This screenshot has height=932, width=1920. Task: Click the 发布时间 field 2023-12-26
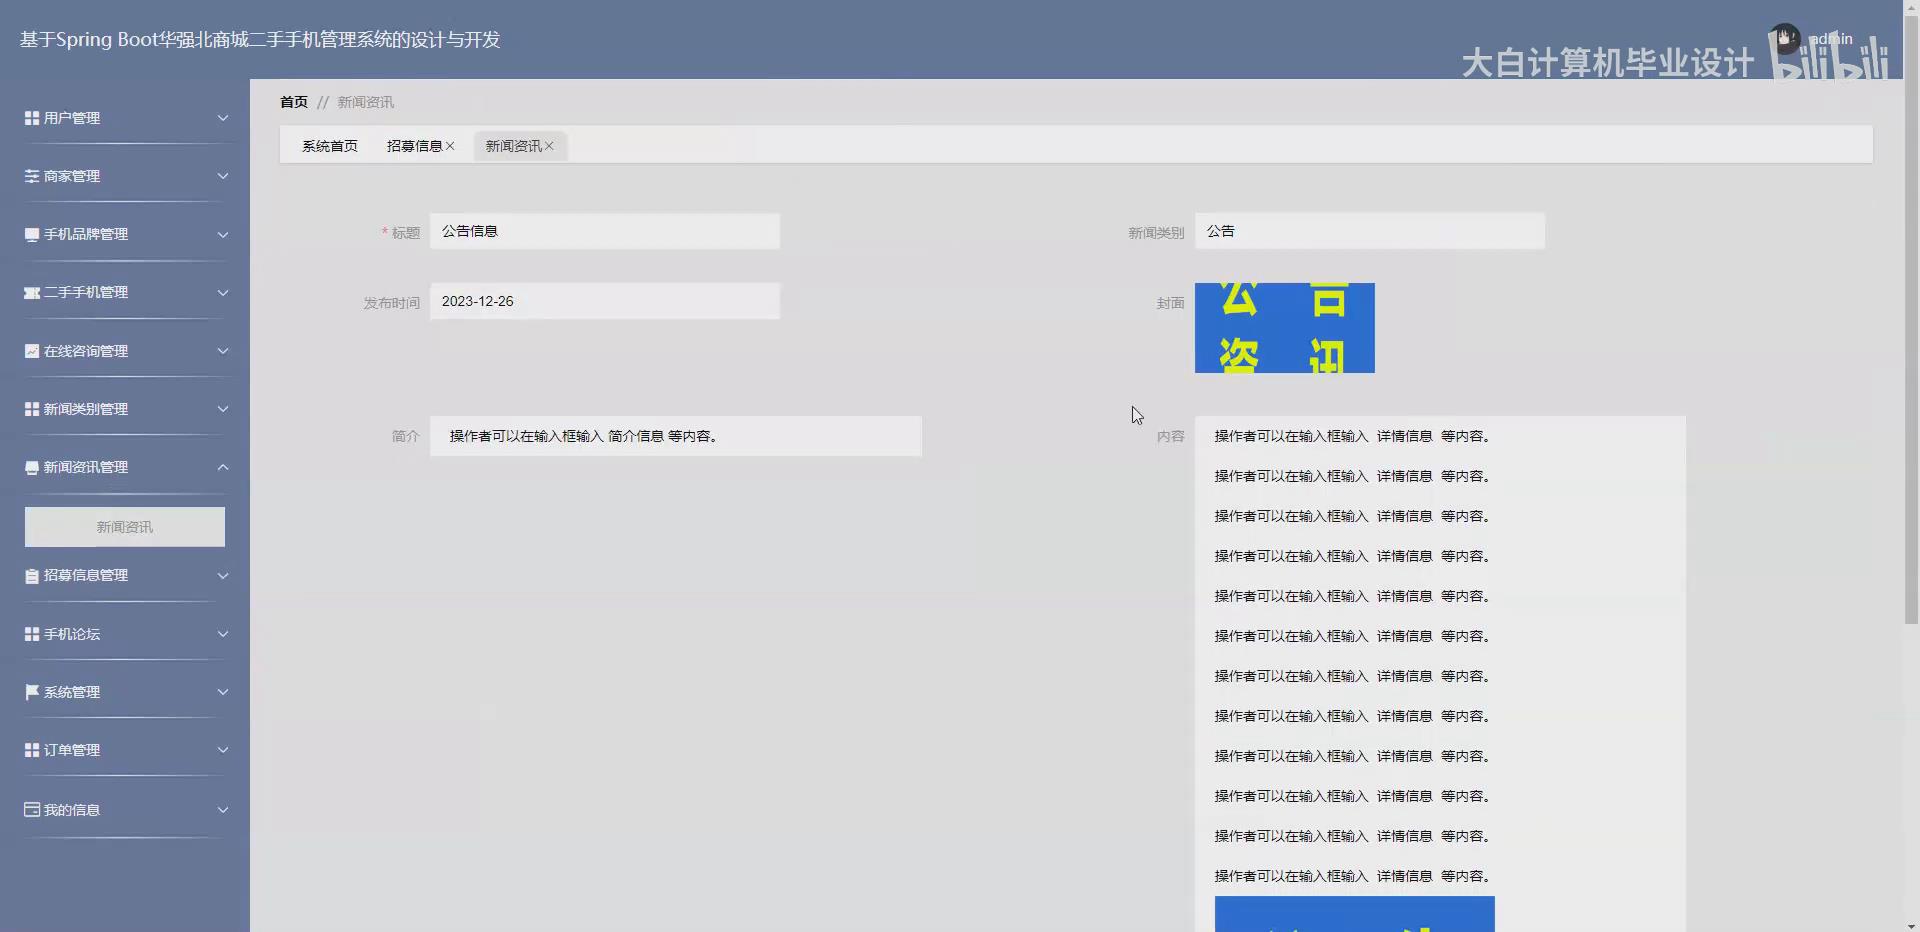605,301
